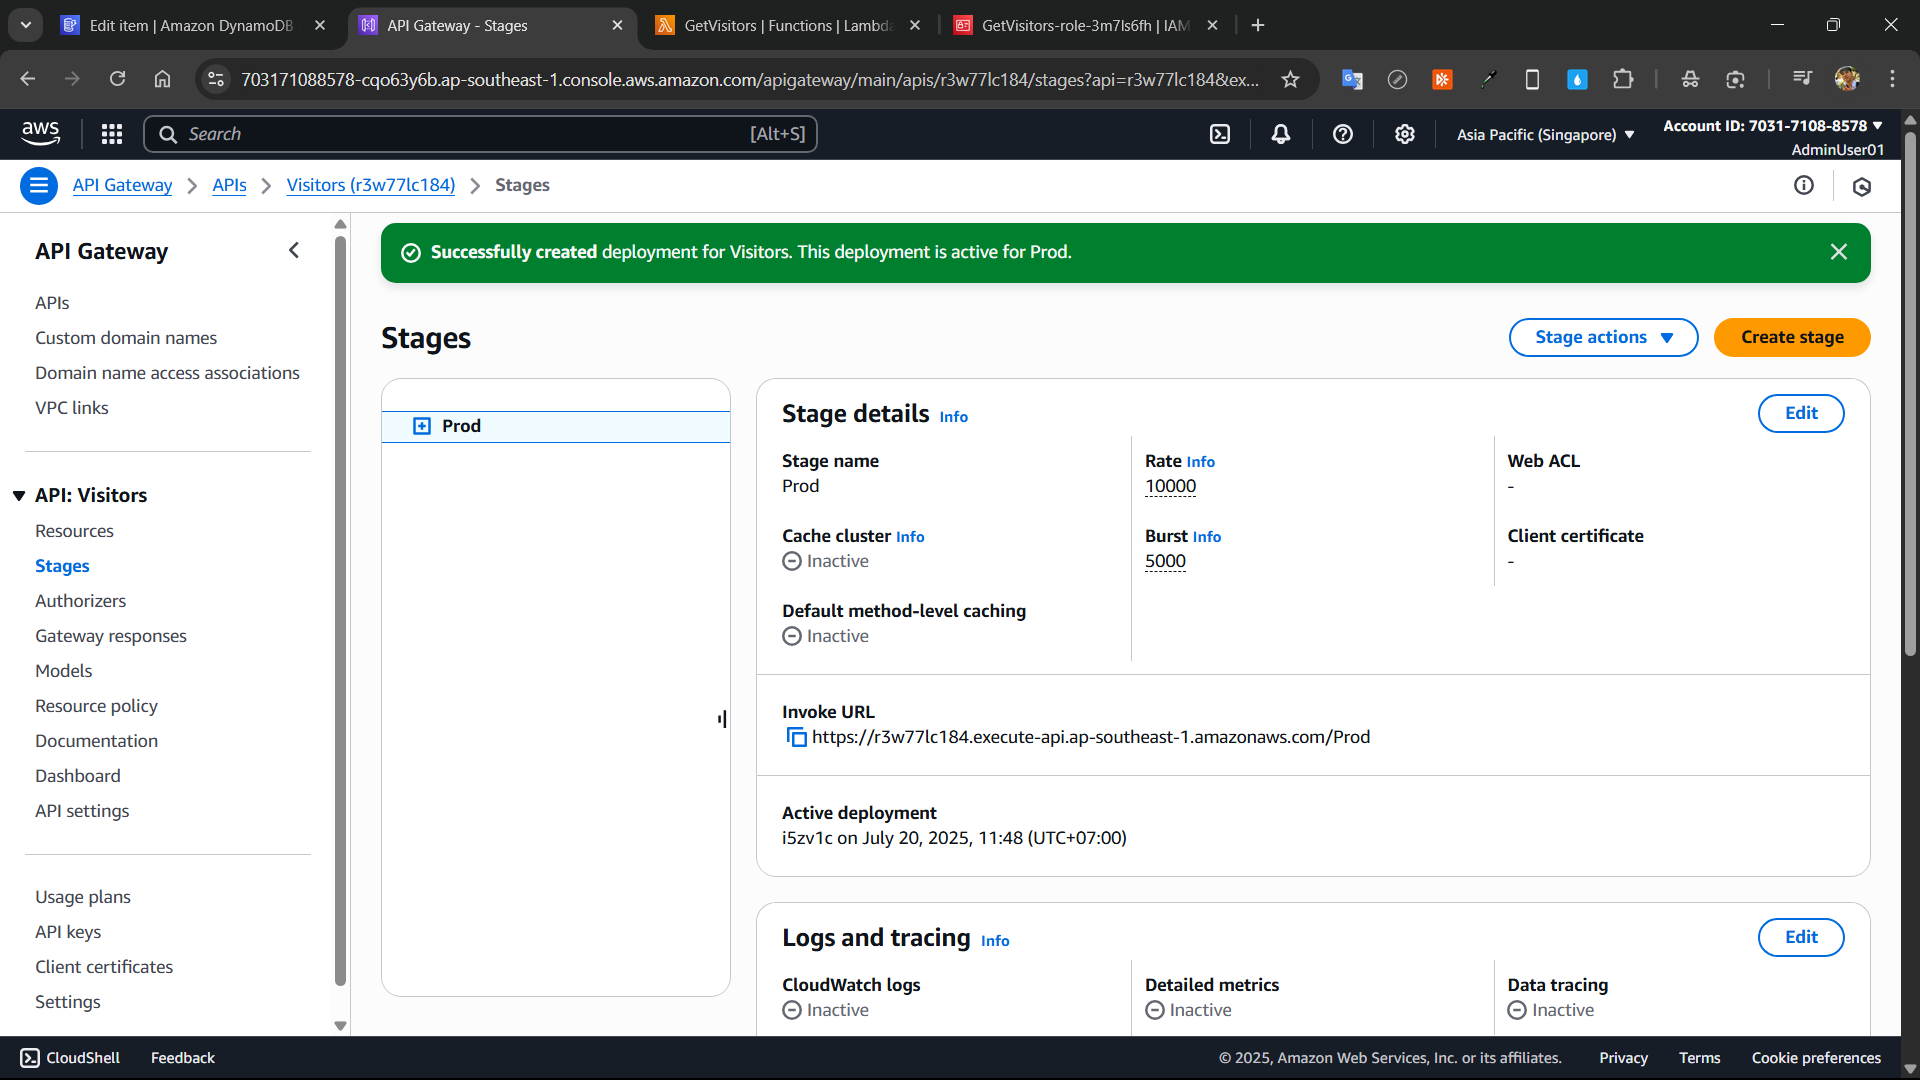1920x1080 pixels.
Task: Copy the Invoke URL with copy icon
Action: [797, 737]
